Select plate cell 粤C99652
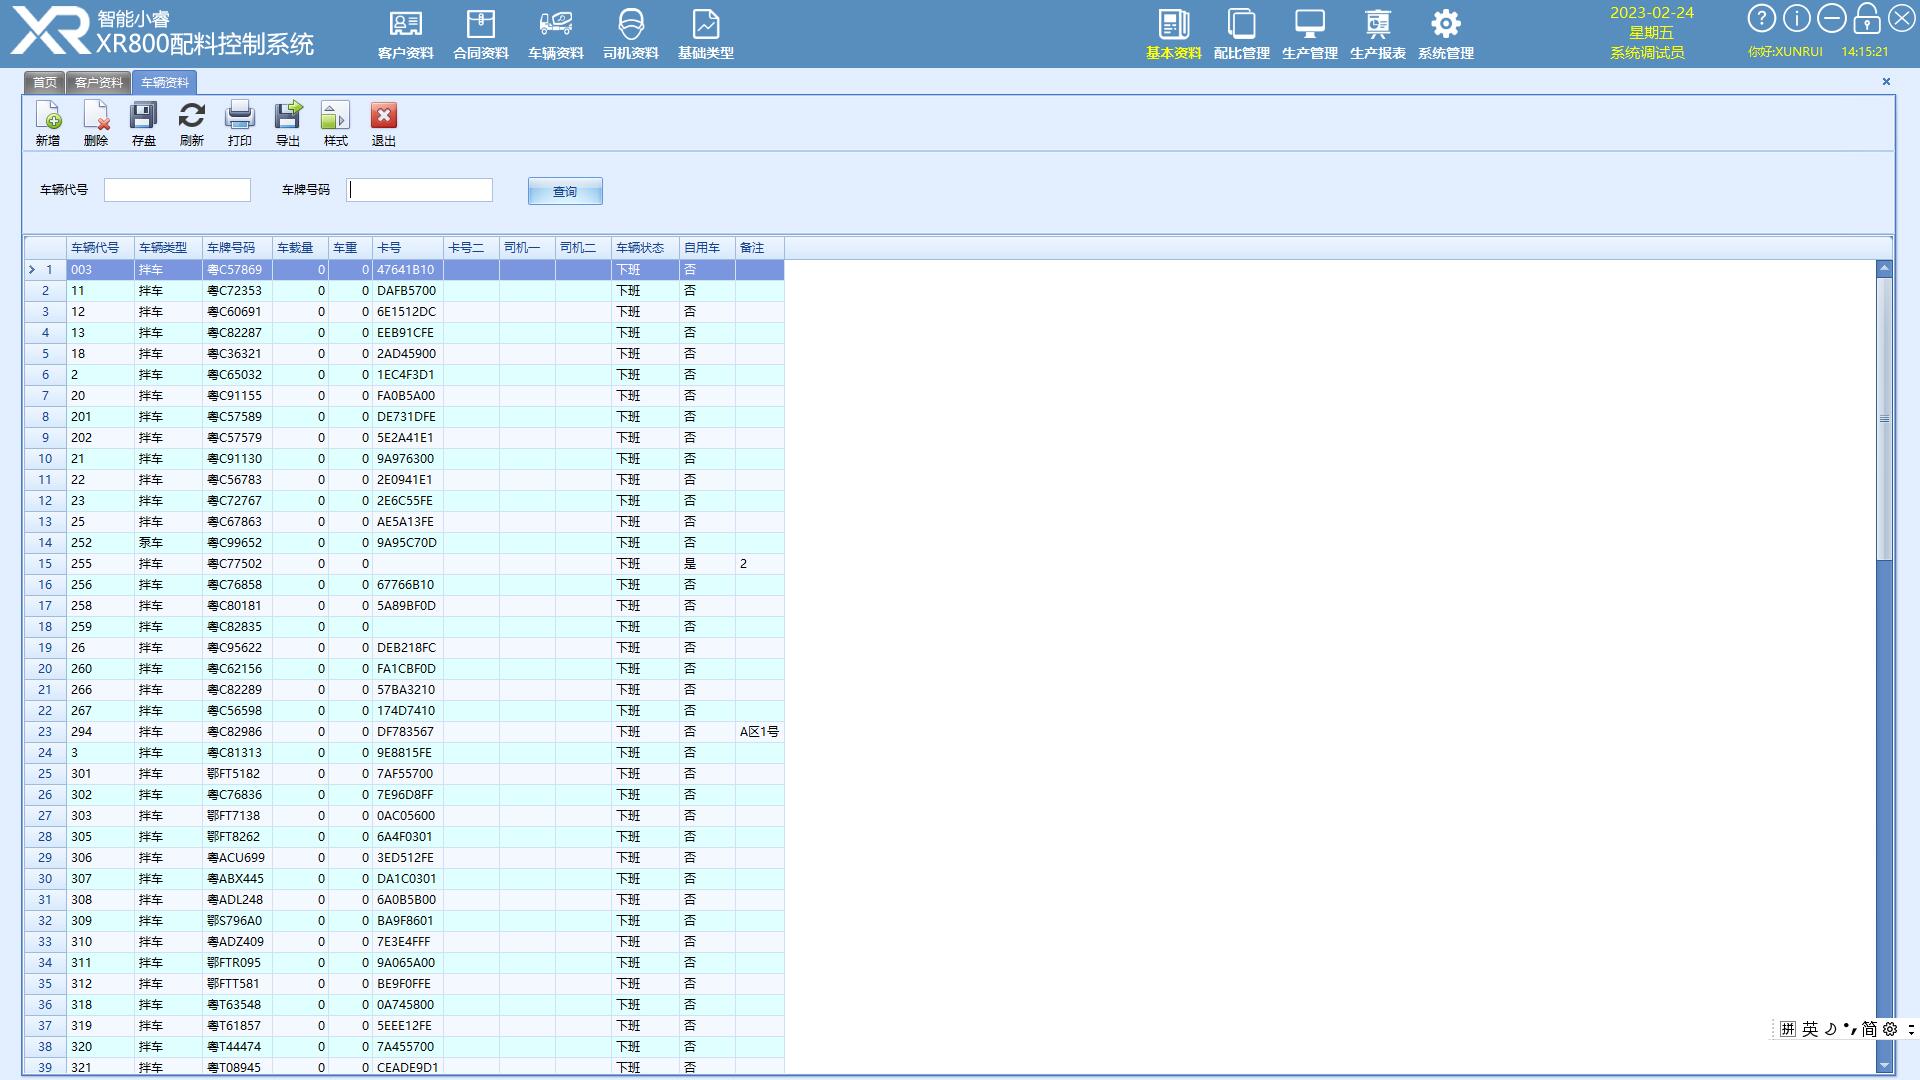The width and height of the screenshot is (1920, 1080). pyautogui.click(x=237, y=543)
